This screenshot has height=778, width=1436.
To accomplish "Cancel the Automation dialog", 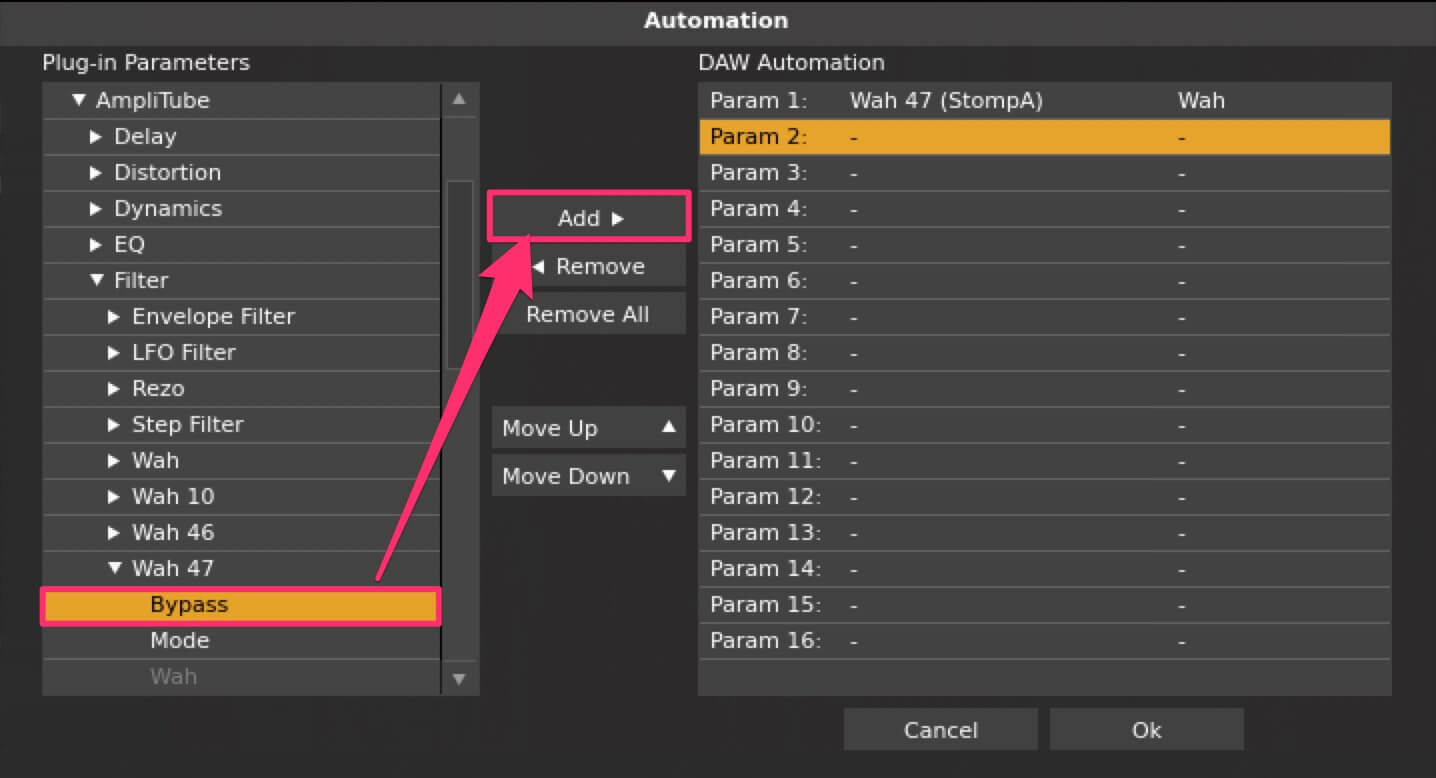I will pos(940,730).
